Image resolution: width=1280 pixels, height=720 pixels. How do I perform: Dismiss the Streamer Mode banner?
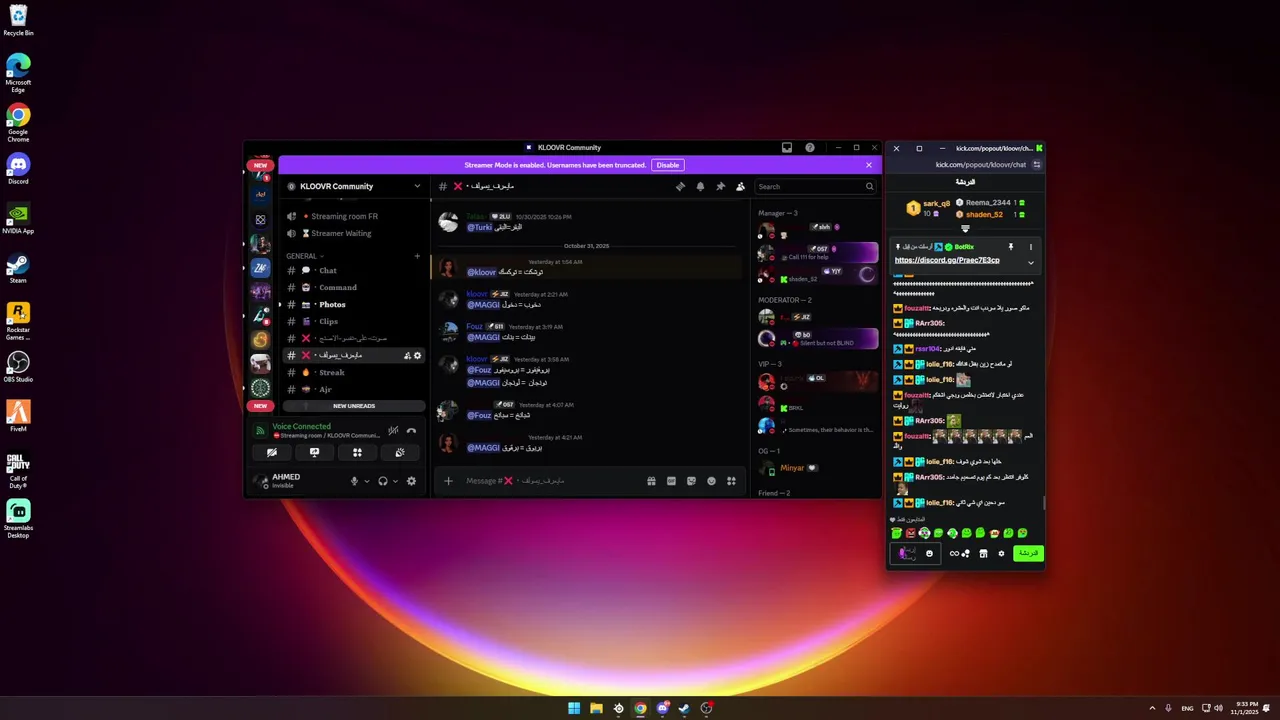(x=869, y=165)
